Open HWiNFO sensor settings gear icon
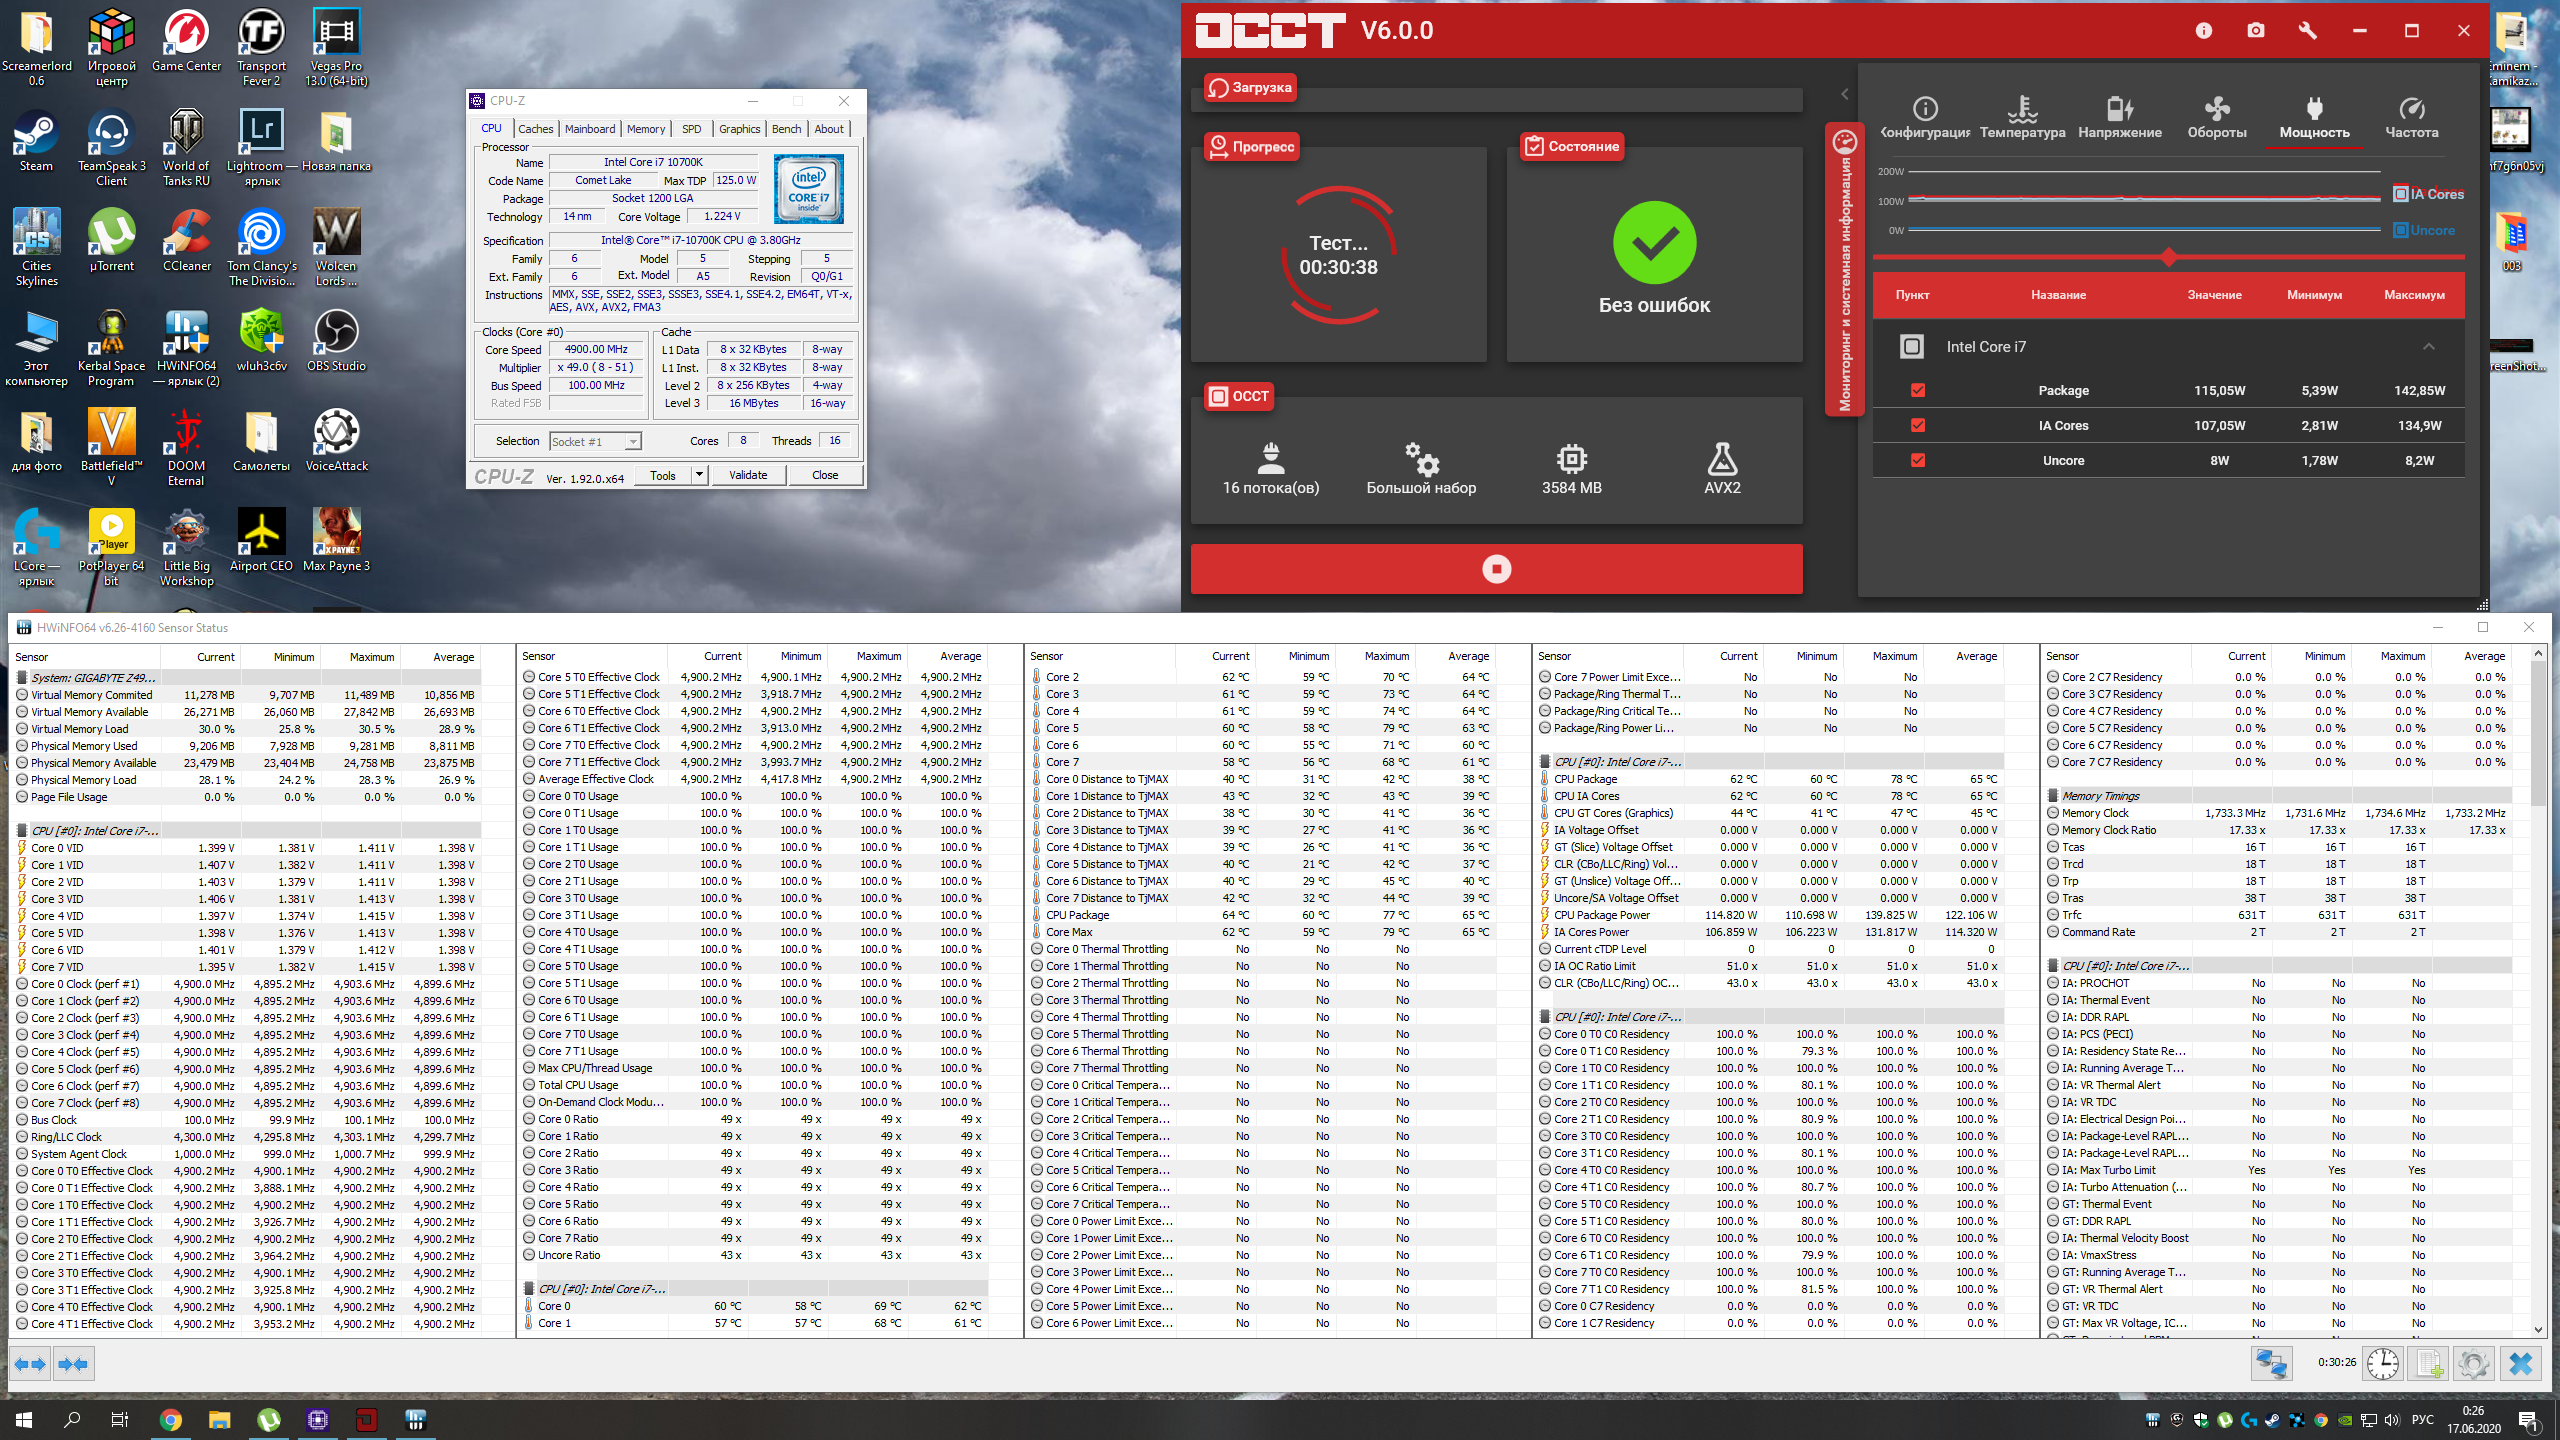The height and width of the screenshot is (1440, 2560). [x=2473, y=1363]
